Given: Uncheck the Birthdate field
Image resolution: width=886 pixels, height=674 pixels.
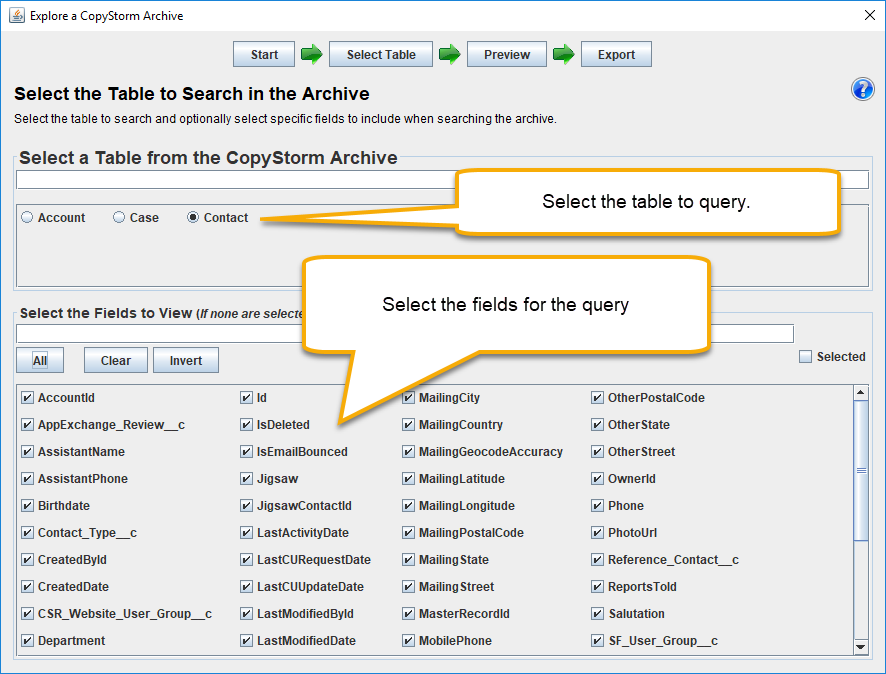Looking at the screenshot, I should point(27,506).
